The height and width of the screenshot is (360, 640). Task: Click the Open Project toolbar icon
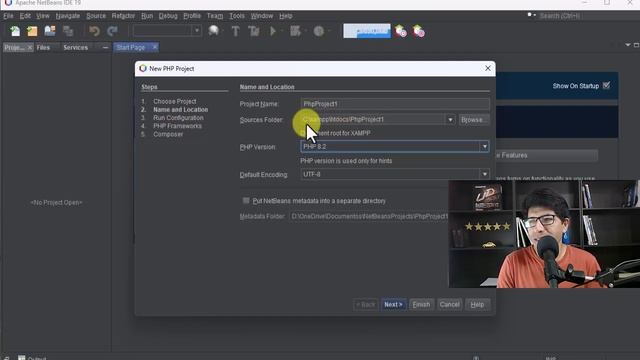pyautogui.click(x=50, y=31)
